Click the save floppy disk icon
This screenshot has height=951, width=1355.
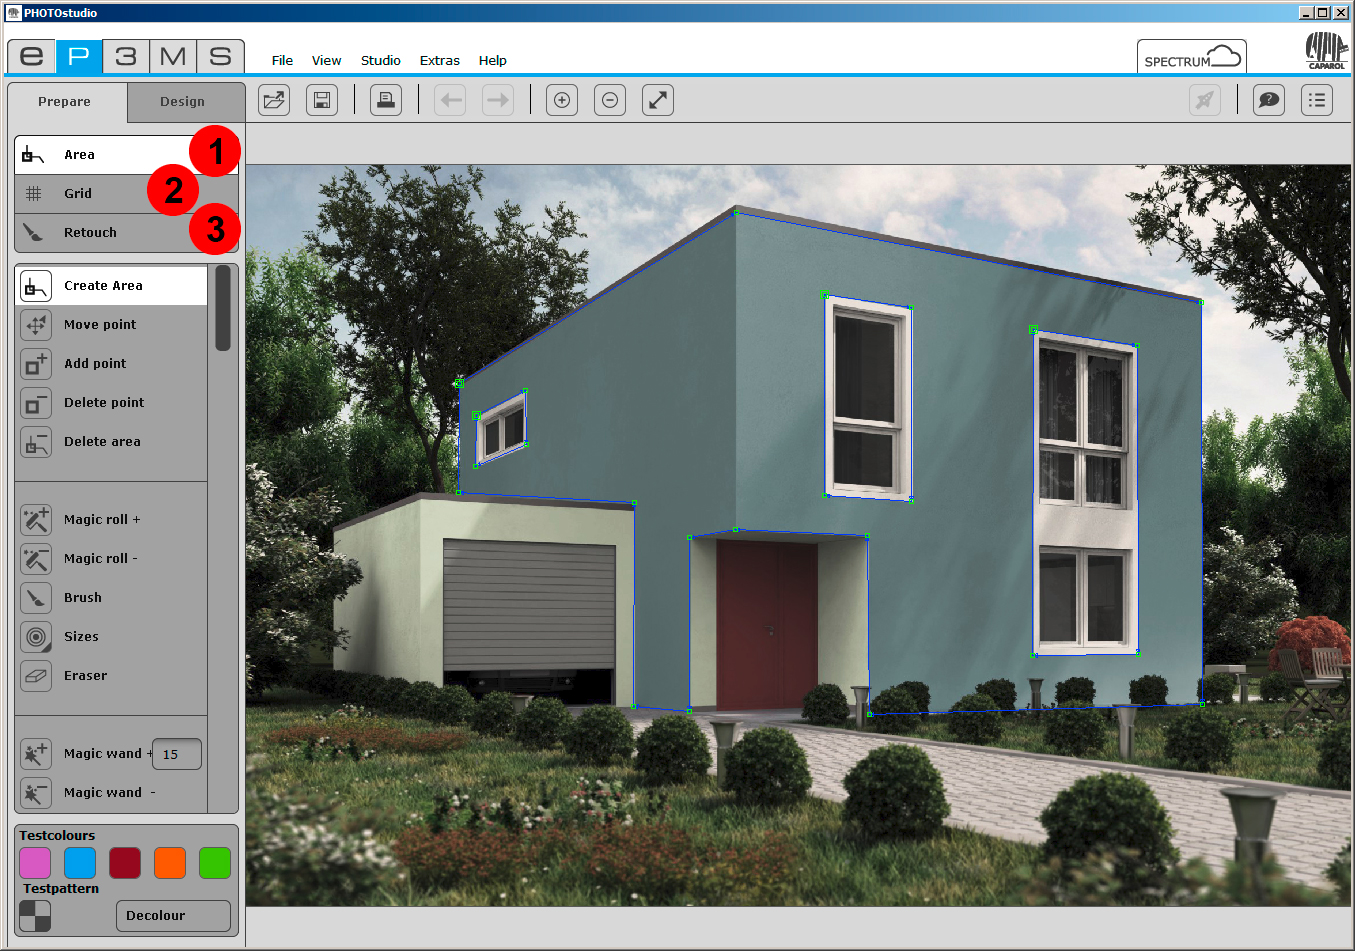pos(322,100)
